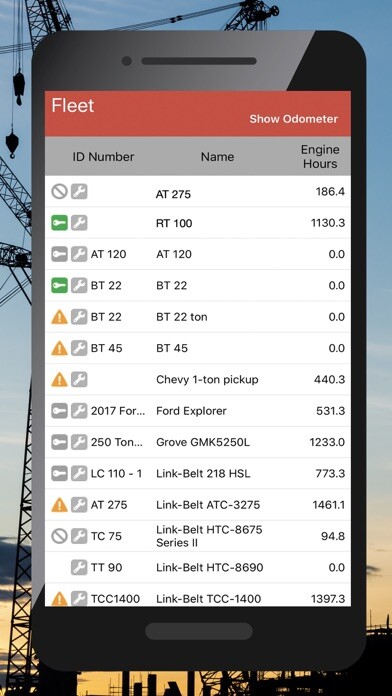Select the RT 100 vehicle name
The width and height of the screenshot is (392, 696).
(174, 223)
